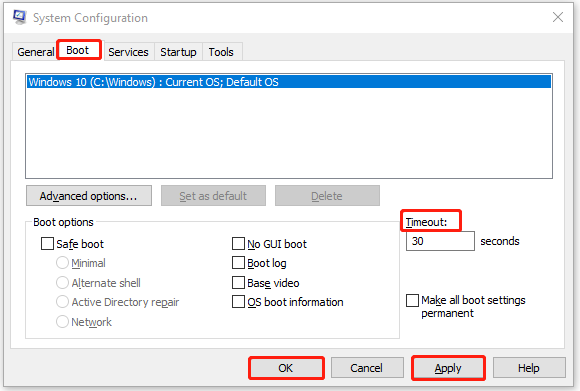Open Help for System Configuration
The height and width of the screenshot is (391, 580).
[529, 368]
